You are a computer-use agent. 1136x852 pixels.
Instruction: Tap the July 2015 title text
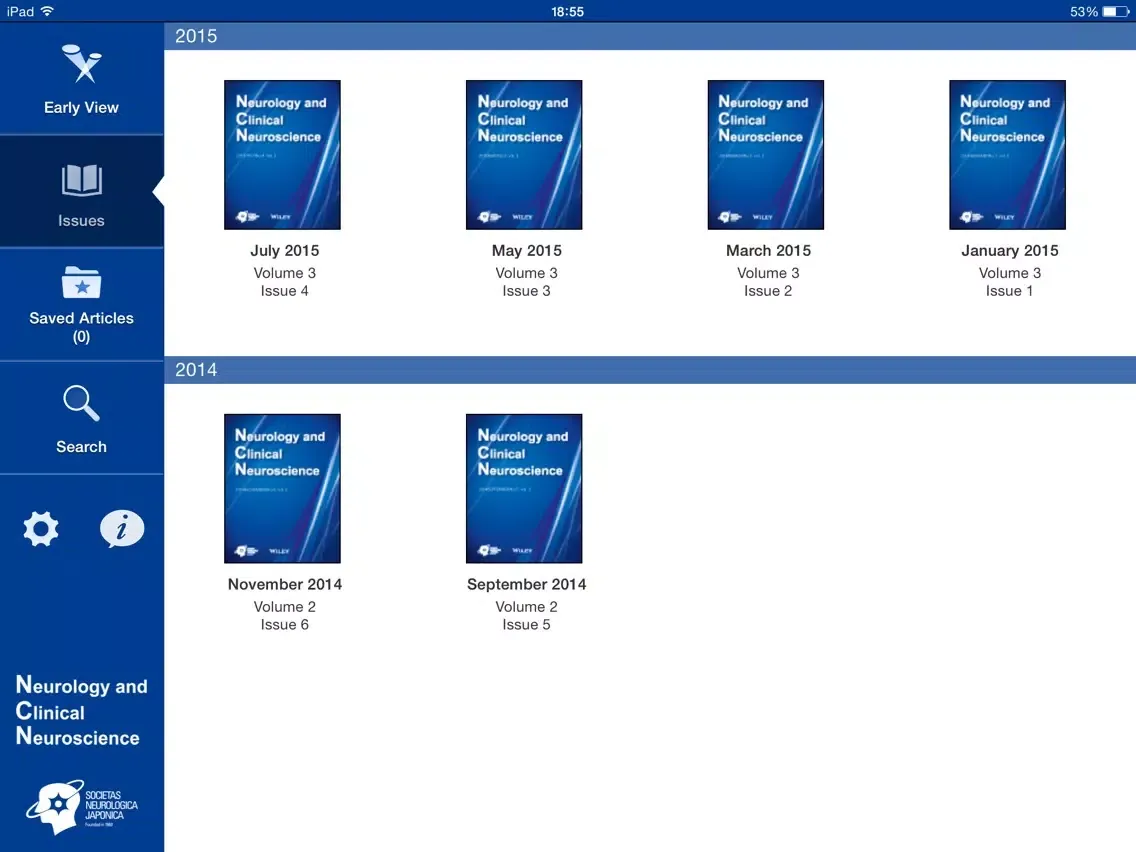click(285, 251)
